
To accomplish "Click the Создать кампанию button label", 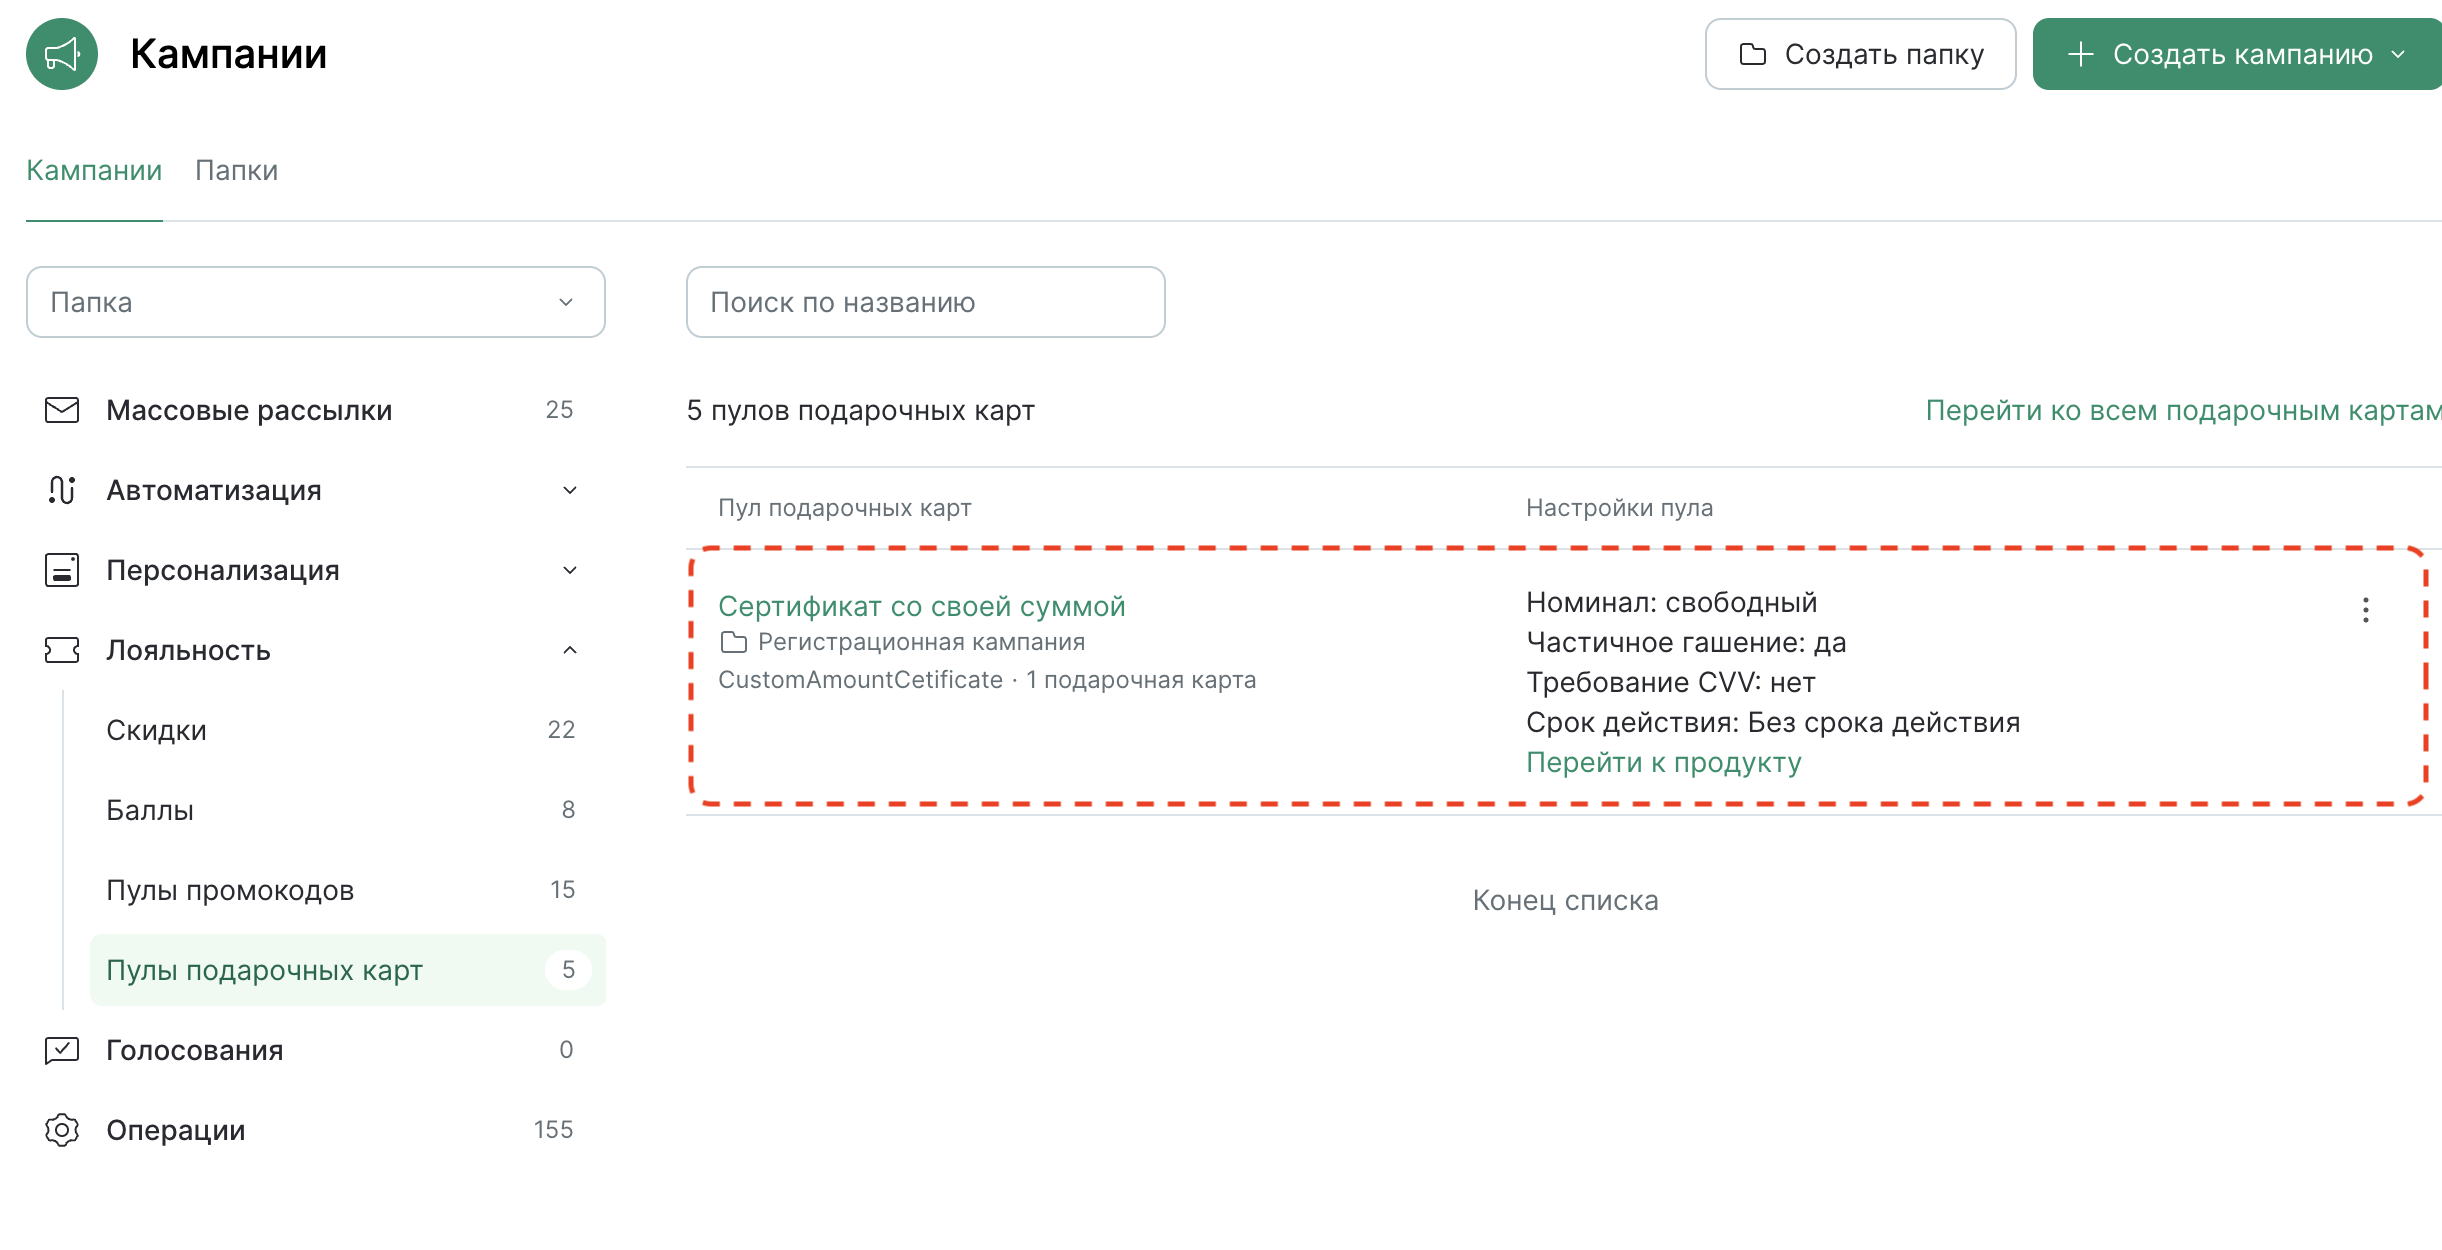I will coord(2242,54).
